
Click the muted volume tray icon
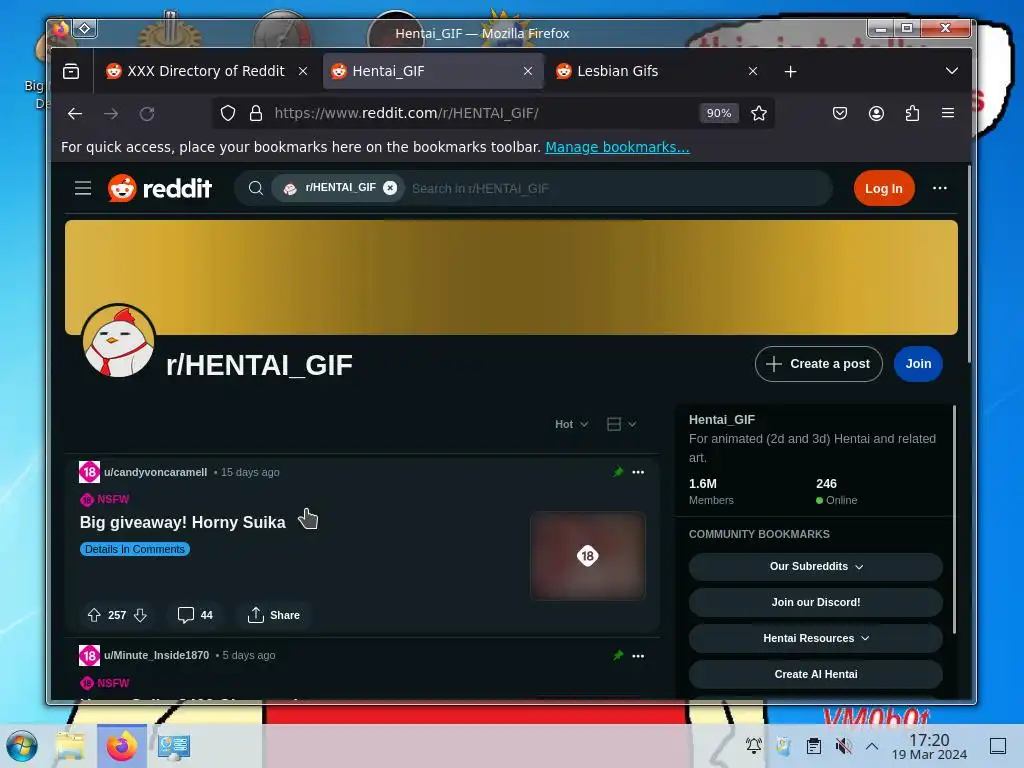[x=844, y=746]
